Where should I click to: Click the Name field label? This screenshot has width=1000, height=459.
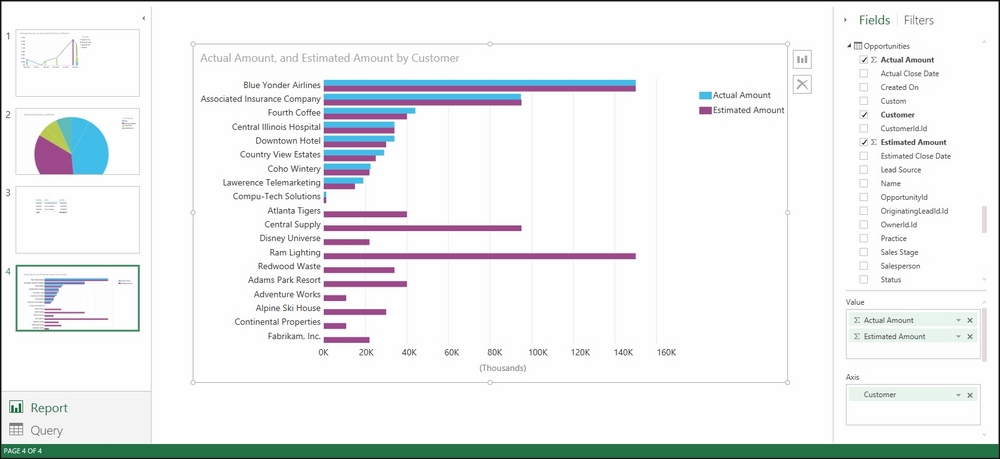[x=890, y=184]
